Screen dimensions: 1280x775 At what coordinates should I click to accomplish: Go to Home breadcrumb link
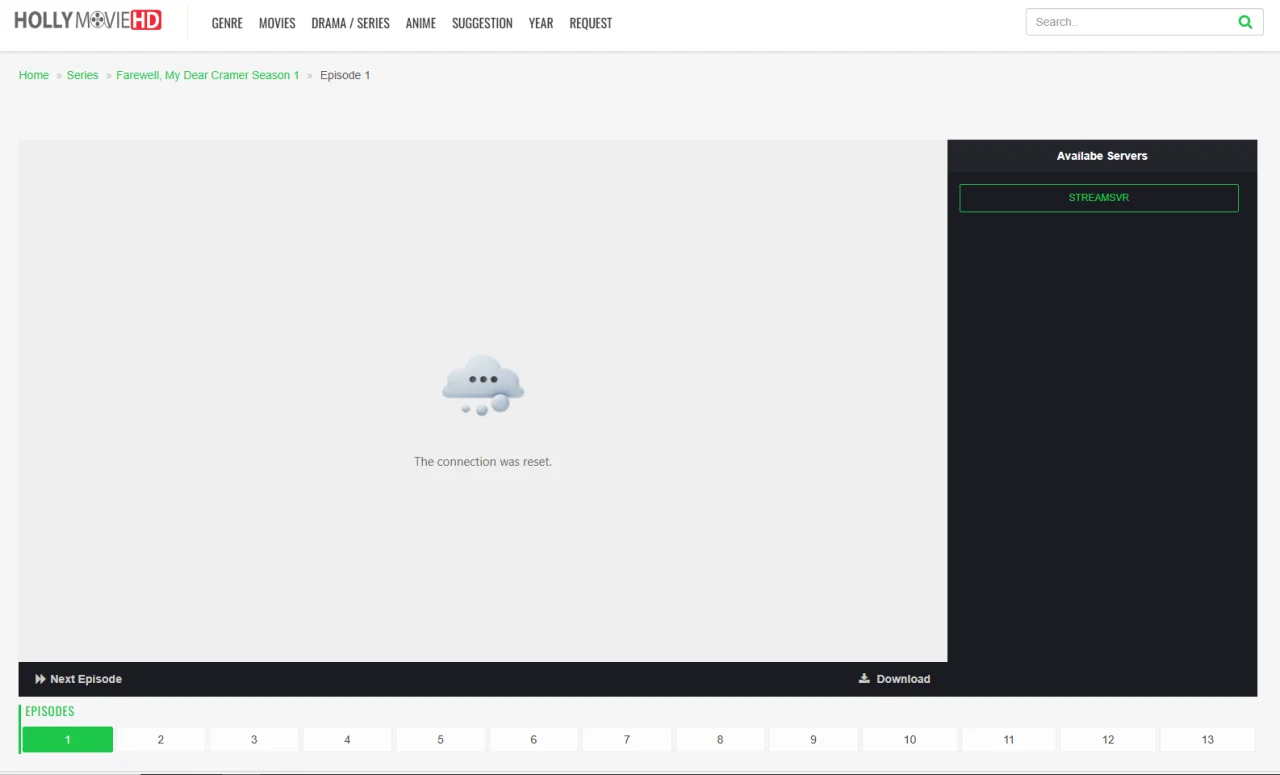coord(34,75)
